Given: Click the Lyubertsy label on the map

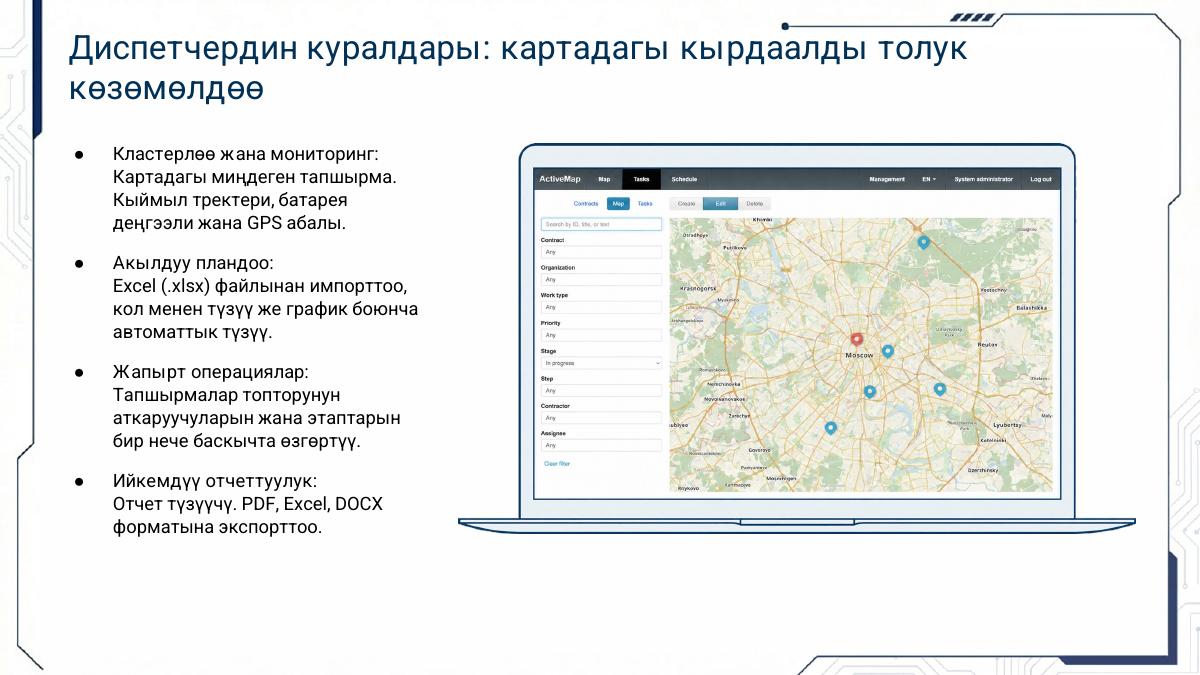Looking at the screenshot, I should pos(1007,424).
